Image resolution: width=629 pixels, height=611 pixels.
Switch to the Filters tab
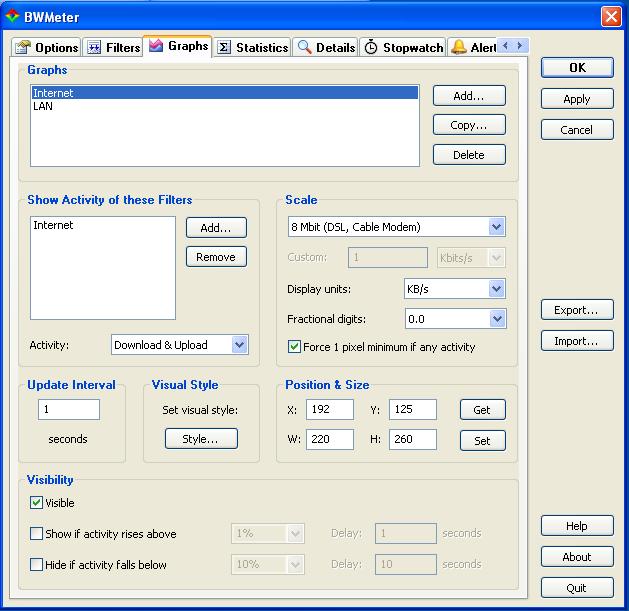[x=113, y=47]
